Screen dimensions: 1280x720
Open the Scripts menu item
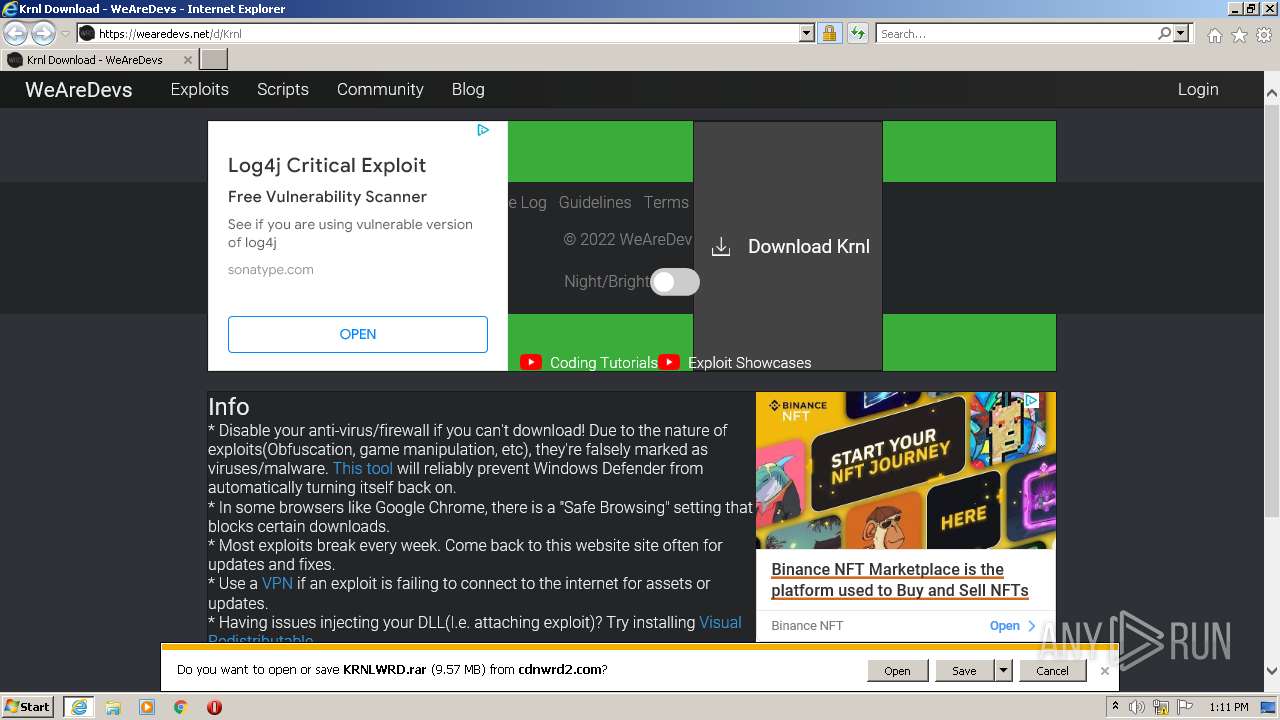[x=283, y=89]
